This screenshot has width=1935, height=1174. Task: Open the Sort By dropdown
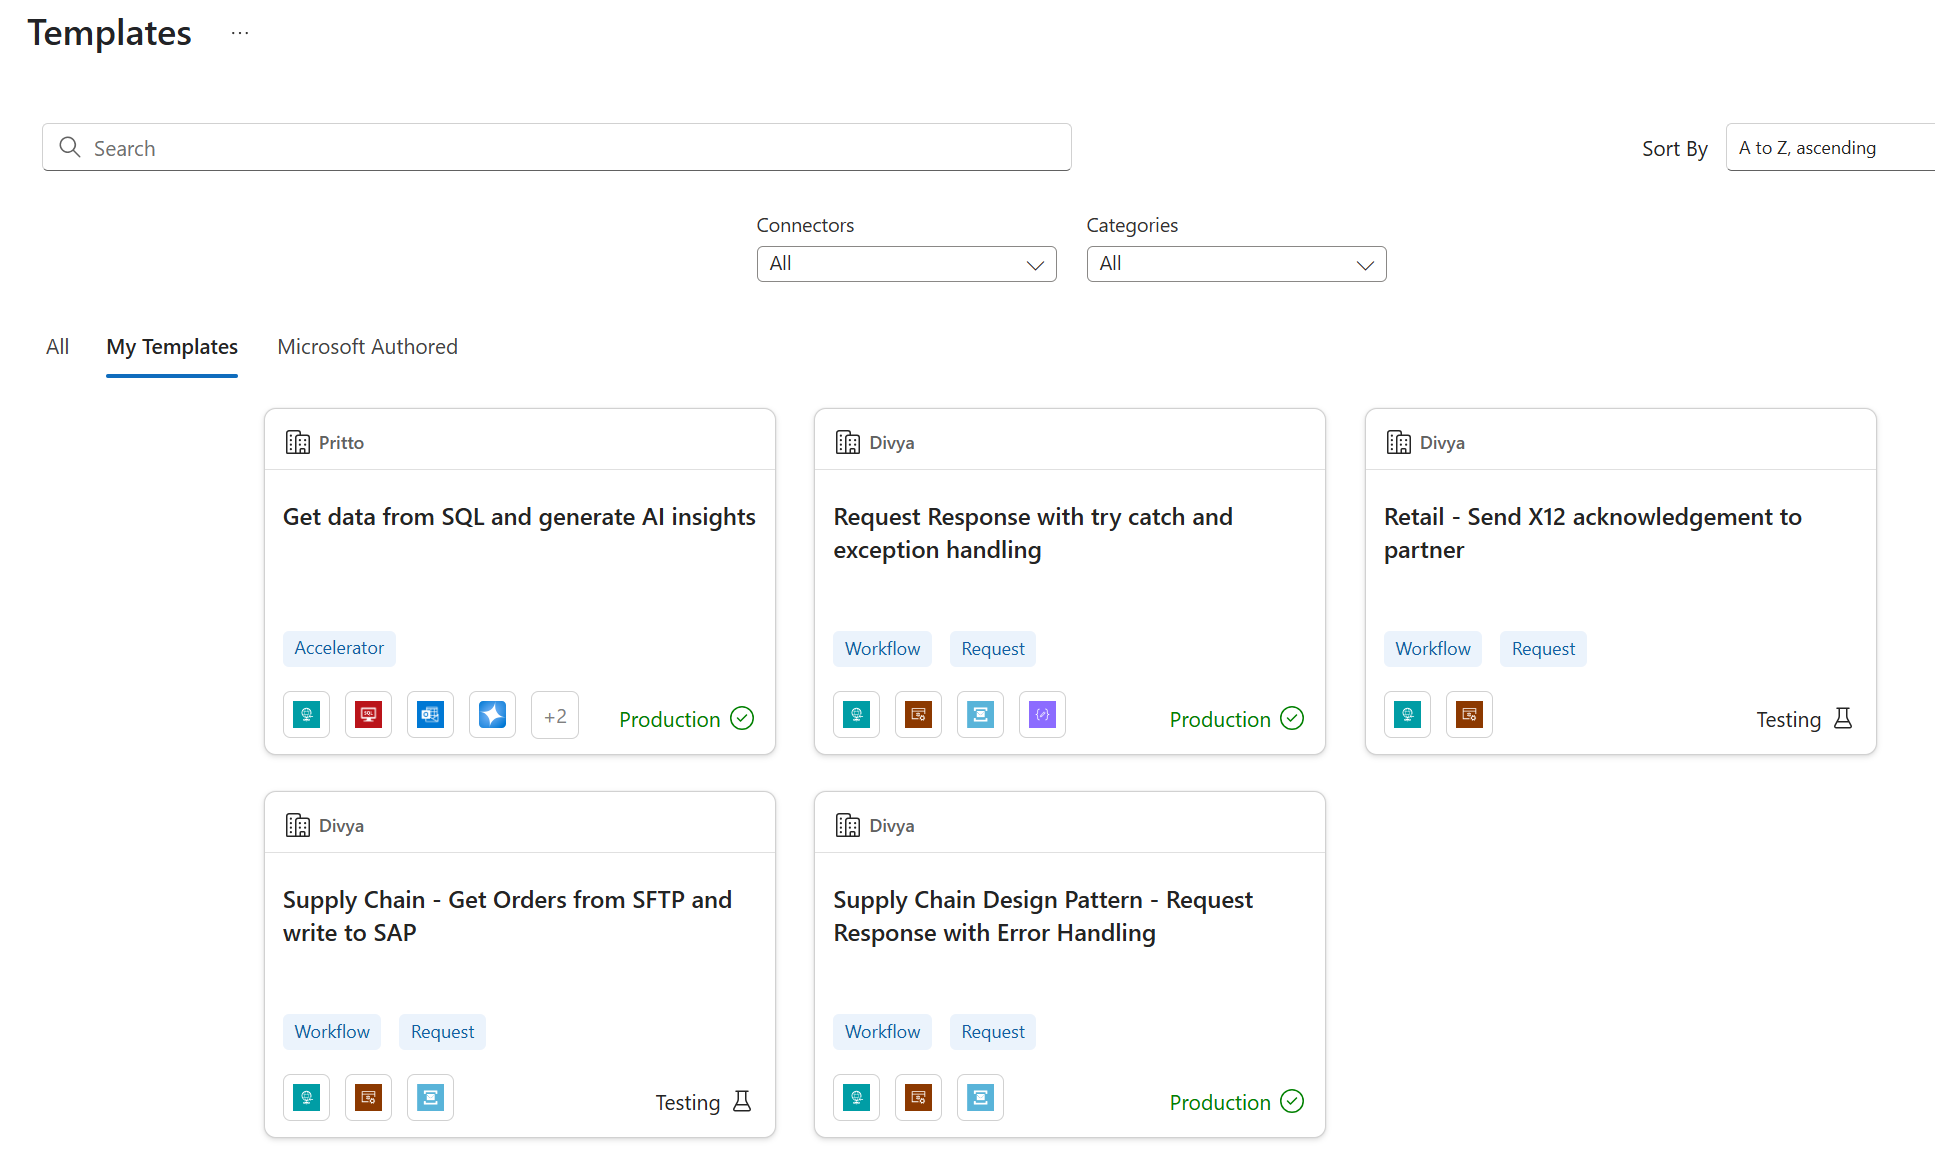[1829, 147]
